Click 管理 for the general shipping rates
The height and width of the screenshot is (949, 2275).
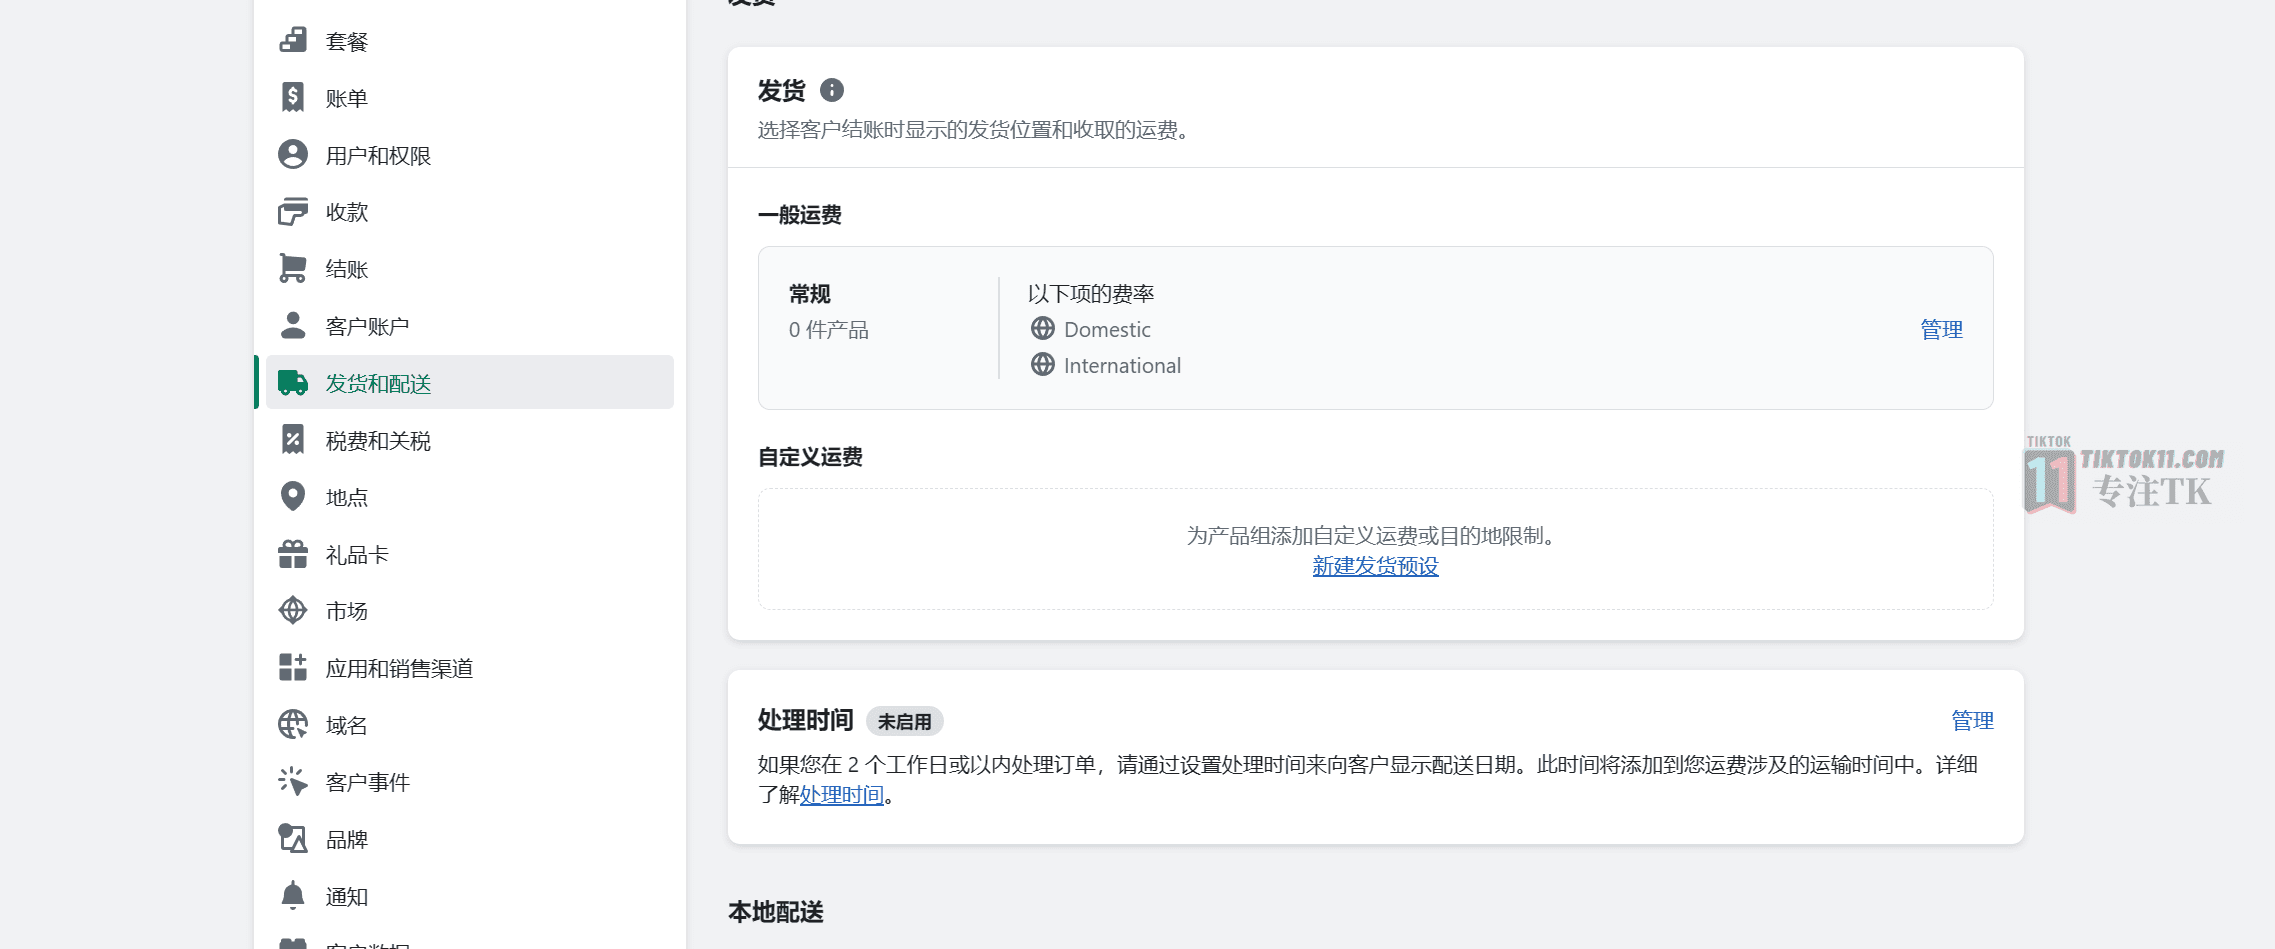point(1941,329)
